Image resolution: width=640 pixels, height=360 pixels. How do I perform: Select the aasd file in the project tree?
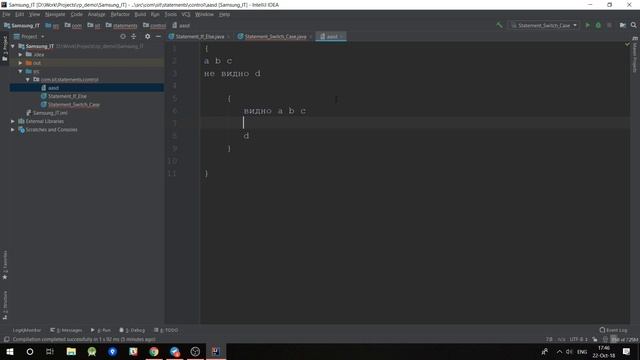pos(53,88)
